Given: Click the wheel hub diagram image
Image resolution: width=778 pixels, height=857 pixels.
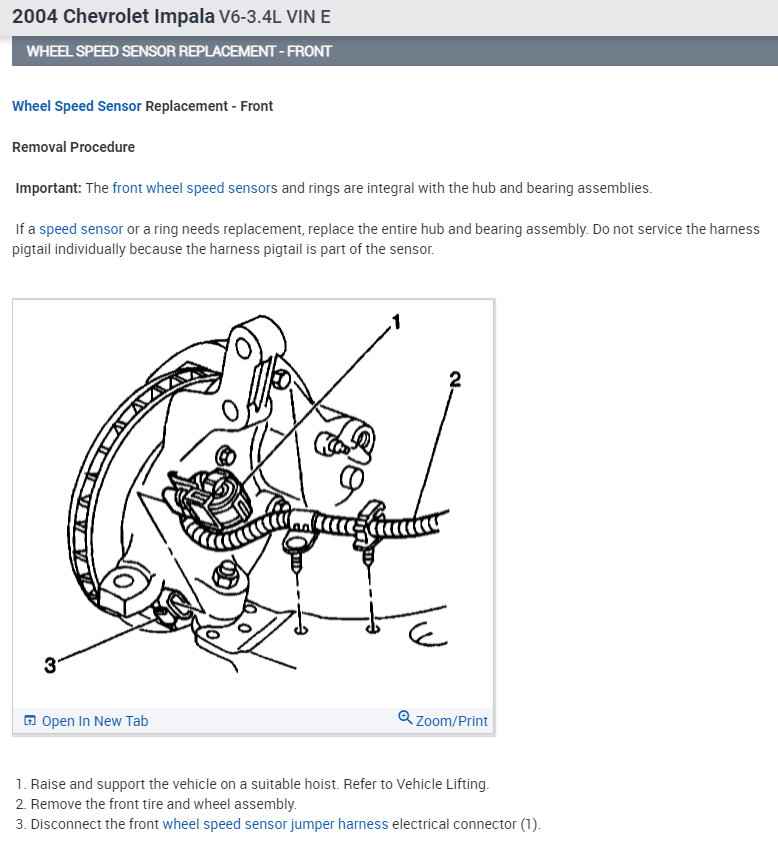Looking at the screenshot, I should coord(253,503).
